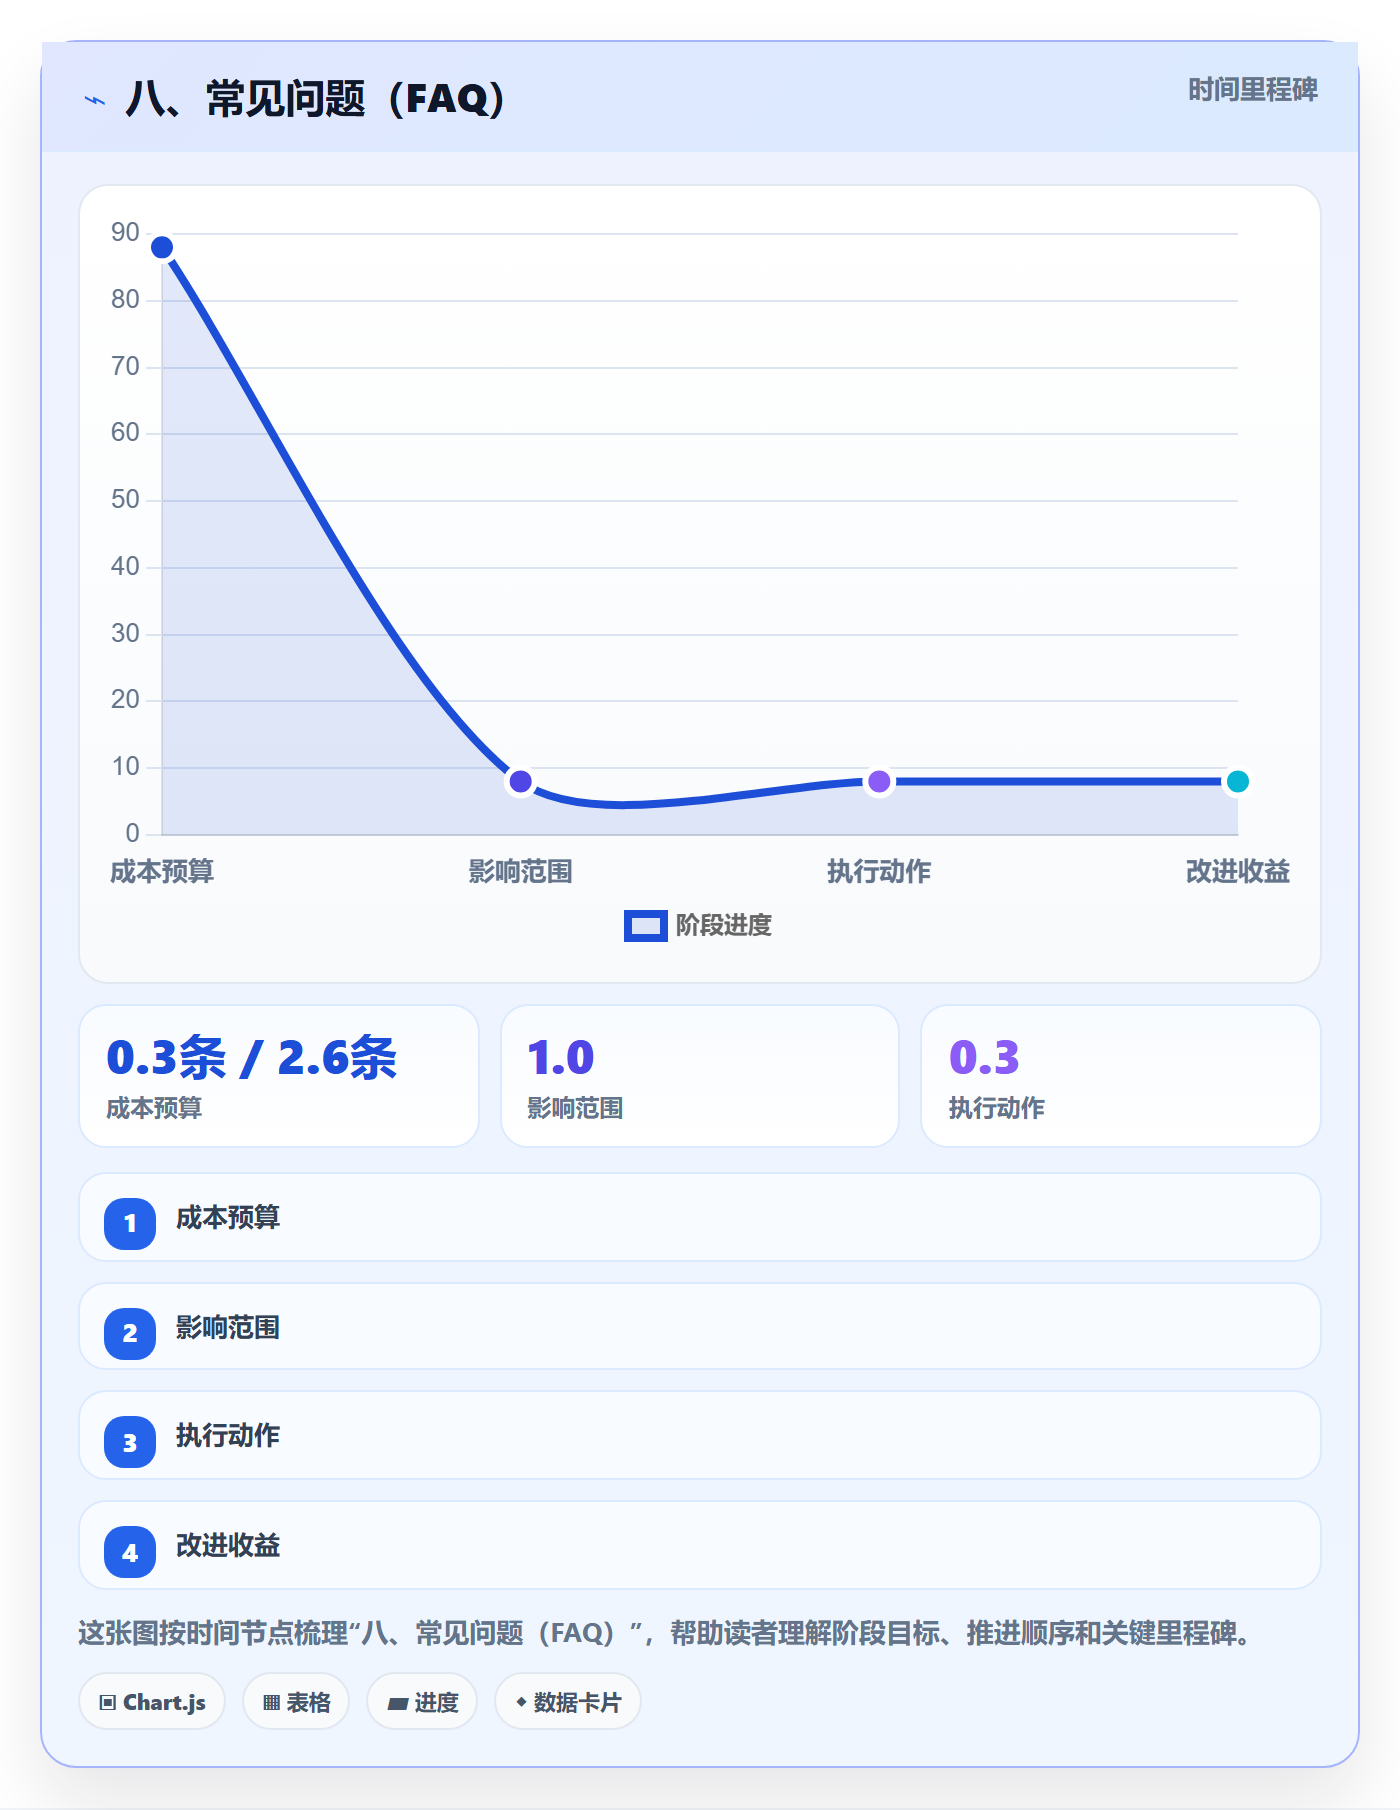
Task: Click the 阶段进度 legend label
Action: [x=724, y=926]
